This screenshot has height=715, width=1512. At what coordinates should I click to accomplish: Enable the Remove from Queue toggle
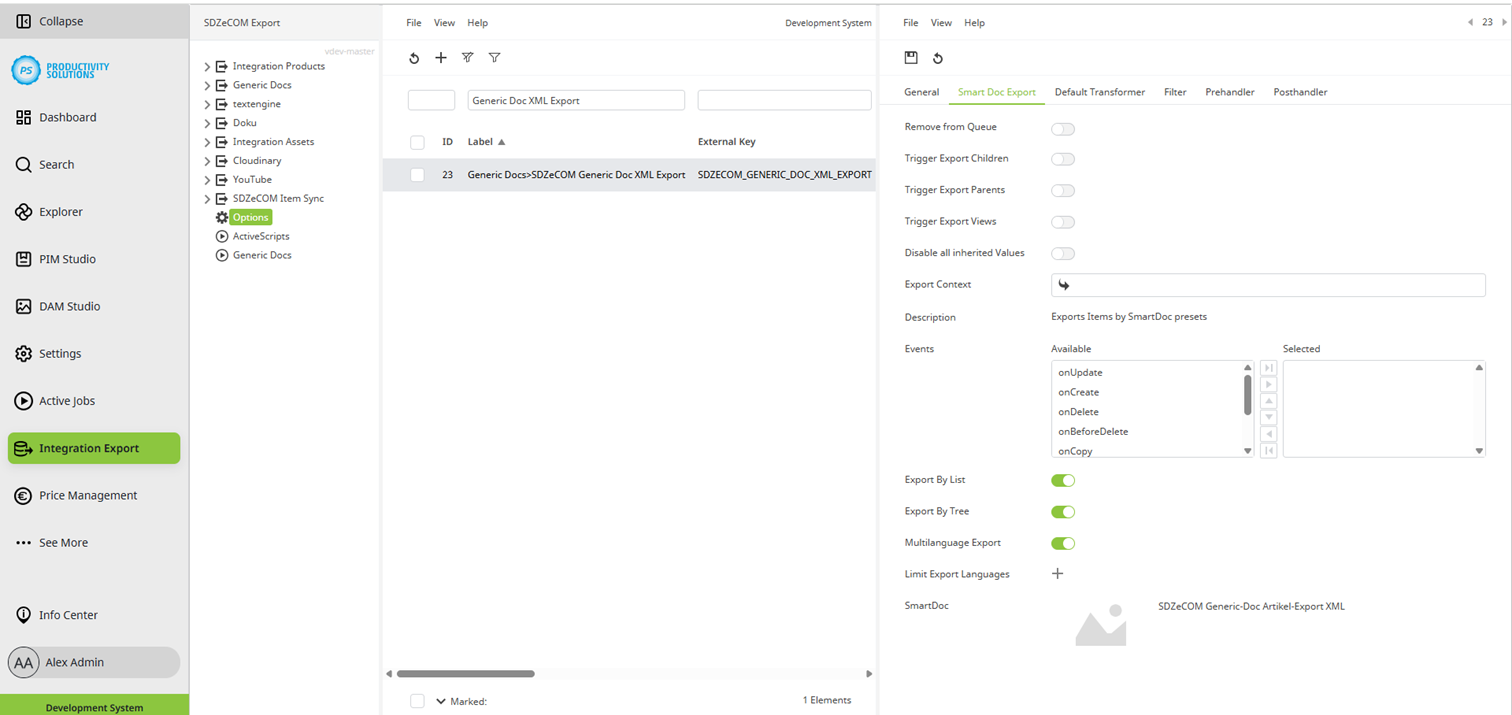(x=1063, y=128)
